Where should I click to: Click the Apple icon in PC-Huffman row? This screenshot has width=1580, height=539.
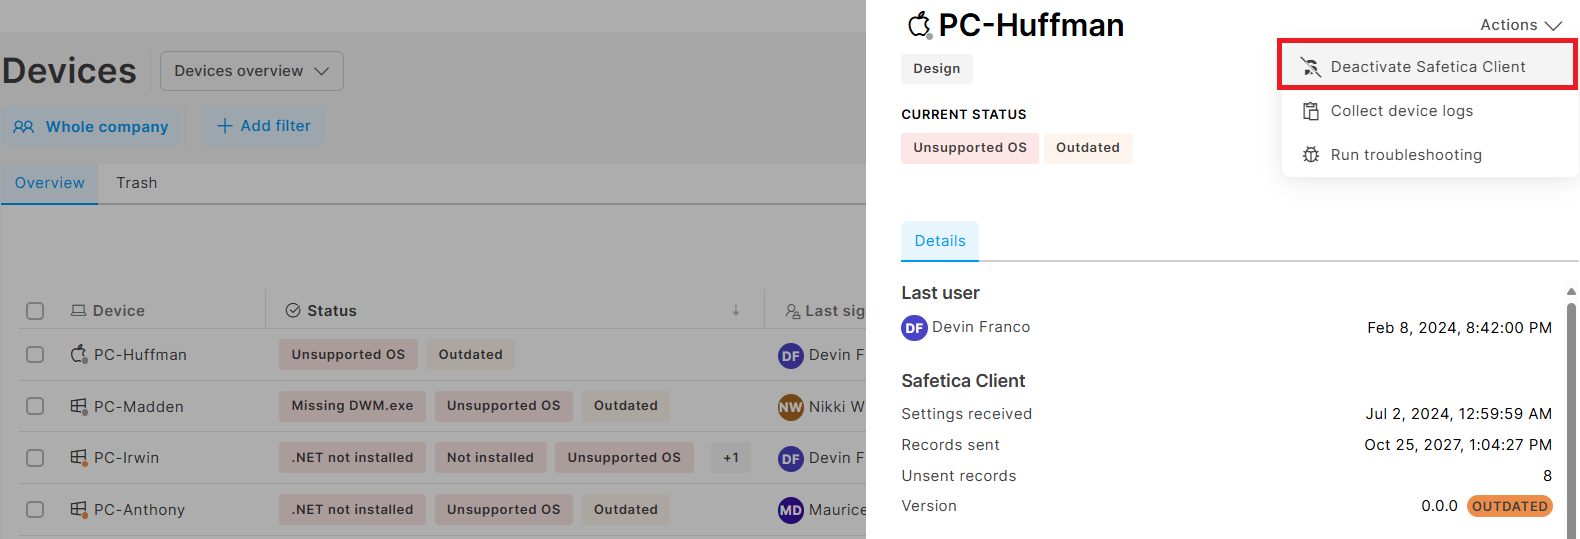tap(79, 354)
